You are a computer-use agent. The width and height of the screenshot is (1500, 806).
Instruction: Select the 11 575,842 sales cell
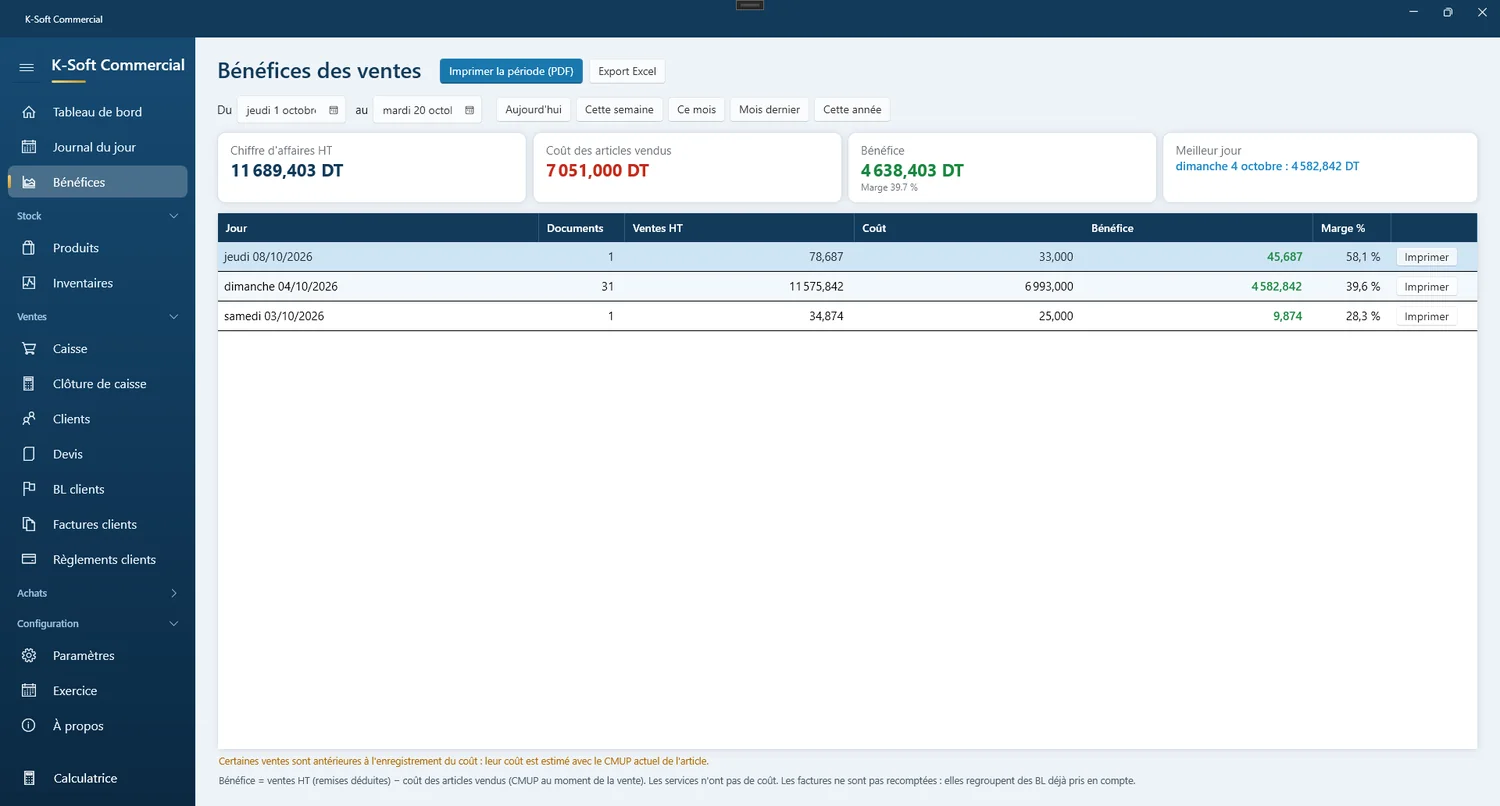click(x=739, y=287)
